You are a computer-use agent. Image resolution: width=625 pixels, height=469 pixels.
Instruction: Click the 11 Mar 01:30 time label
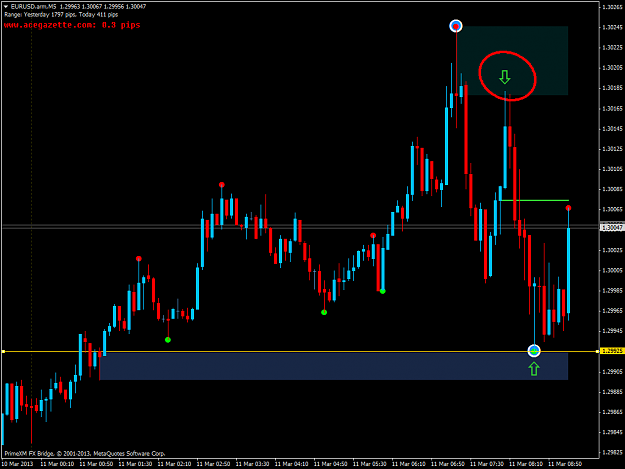[136, 464]
